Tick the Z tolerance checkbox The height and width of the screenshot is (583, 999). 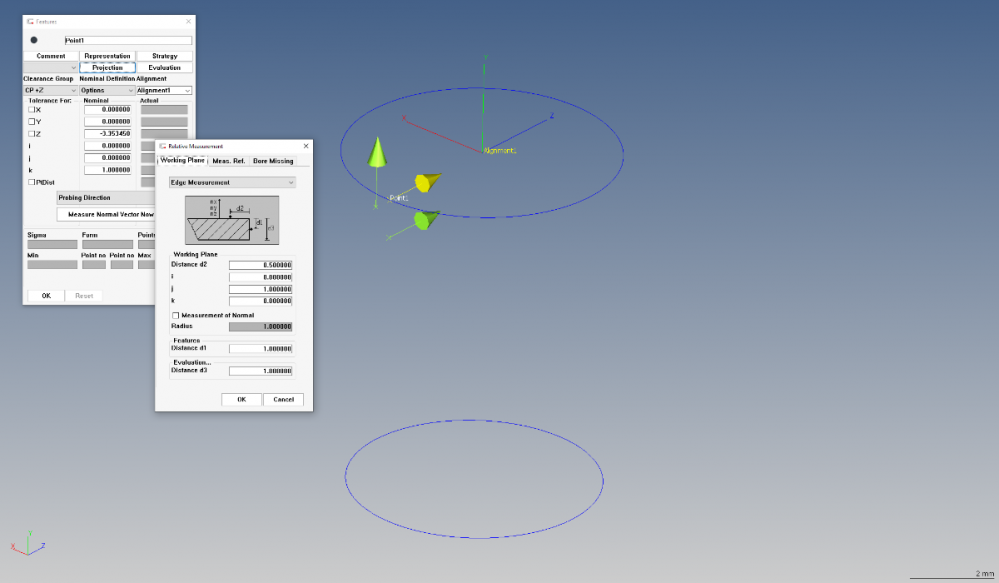[31, 134]
